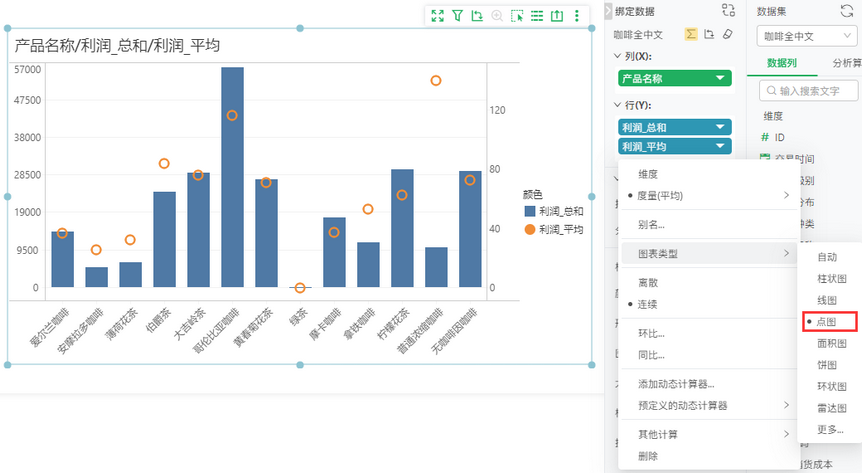The height and width of the screenshot is (473, 862).
Task: Click the swap axes icon in chart toolbar
Action: point(477,16)
